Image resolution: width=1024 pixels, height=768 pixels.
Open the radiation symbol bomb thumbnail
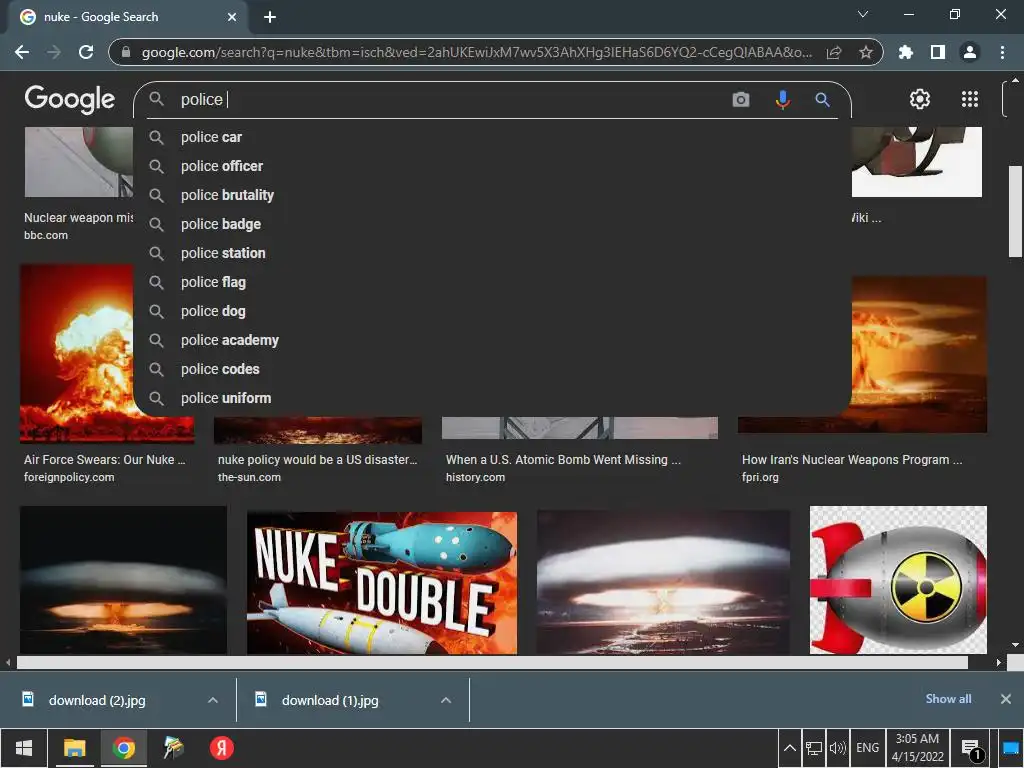click(898, 580)
